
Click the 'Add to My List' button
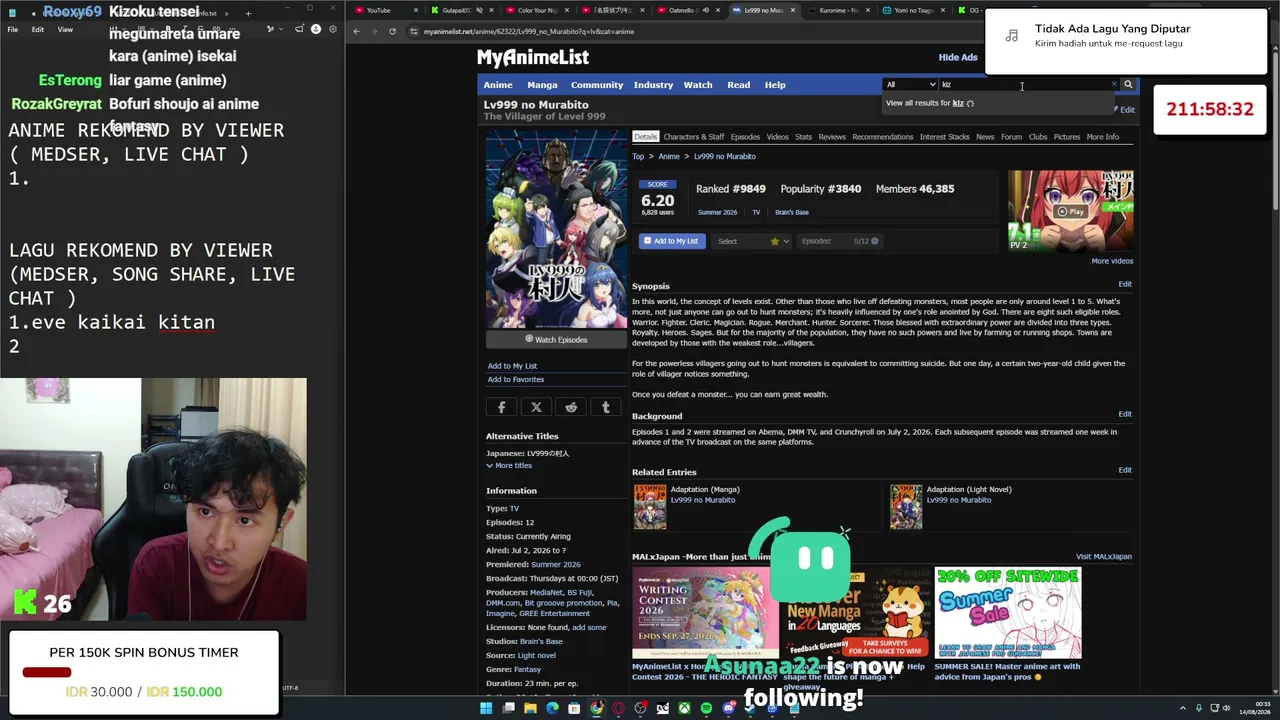pos(672,241)
